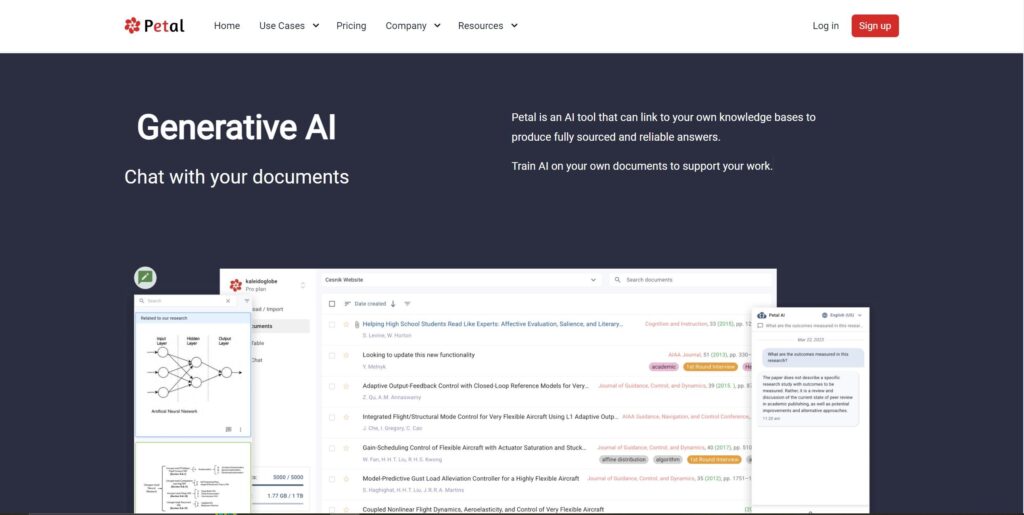Go to Home in the navigation bar
The height and width of the screenshot is (515, 1024).
227,26
